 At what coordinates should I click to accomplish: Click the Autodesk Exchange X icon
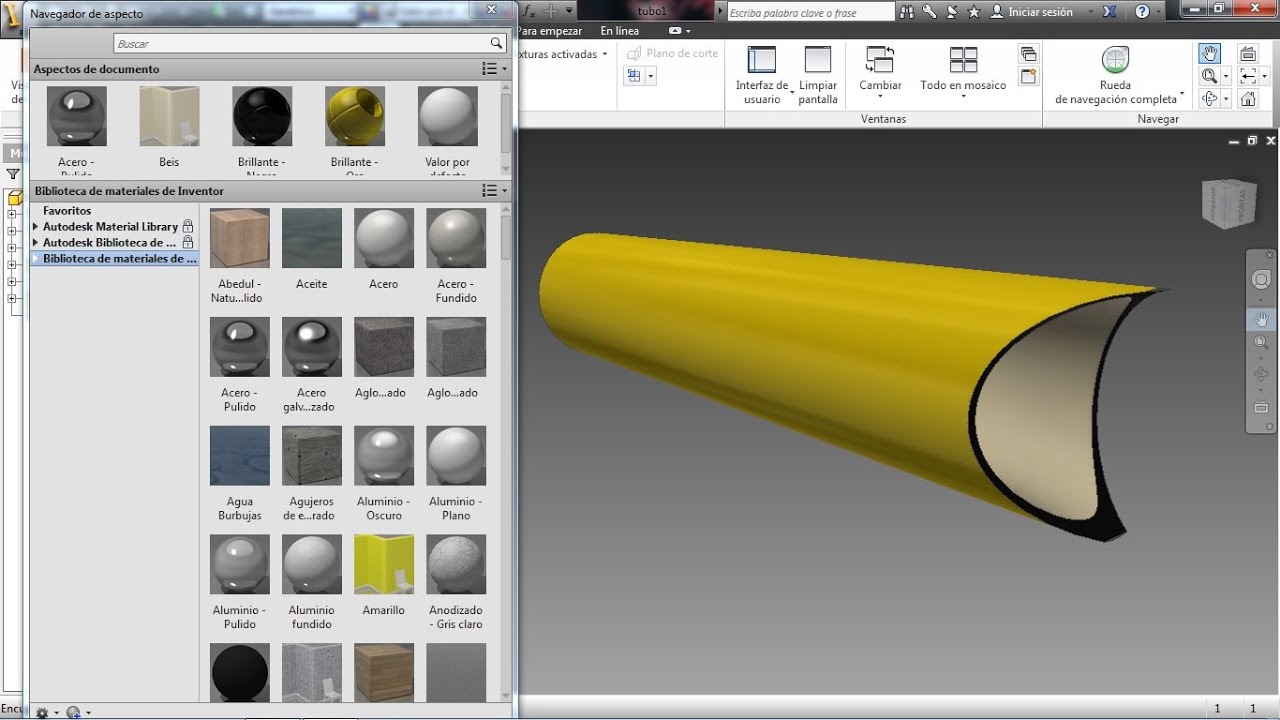(x=1109, y=12)
